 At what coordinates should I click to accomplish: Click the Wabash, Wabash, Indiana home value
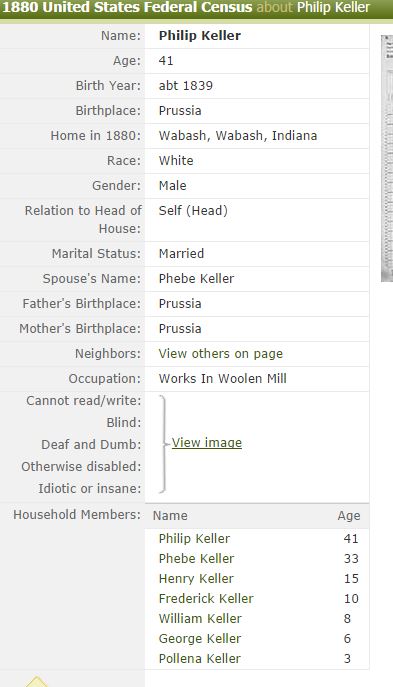[237, 135]
